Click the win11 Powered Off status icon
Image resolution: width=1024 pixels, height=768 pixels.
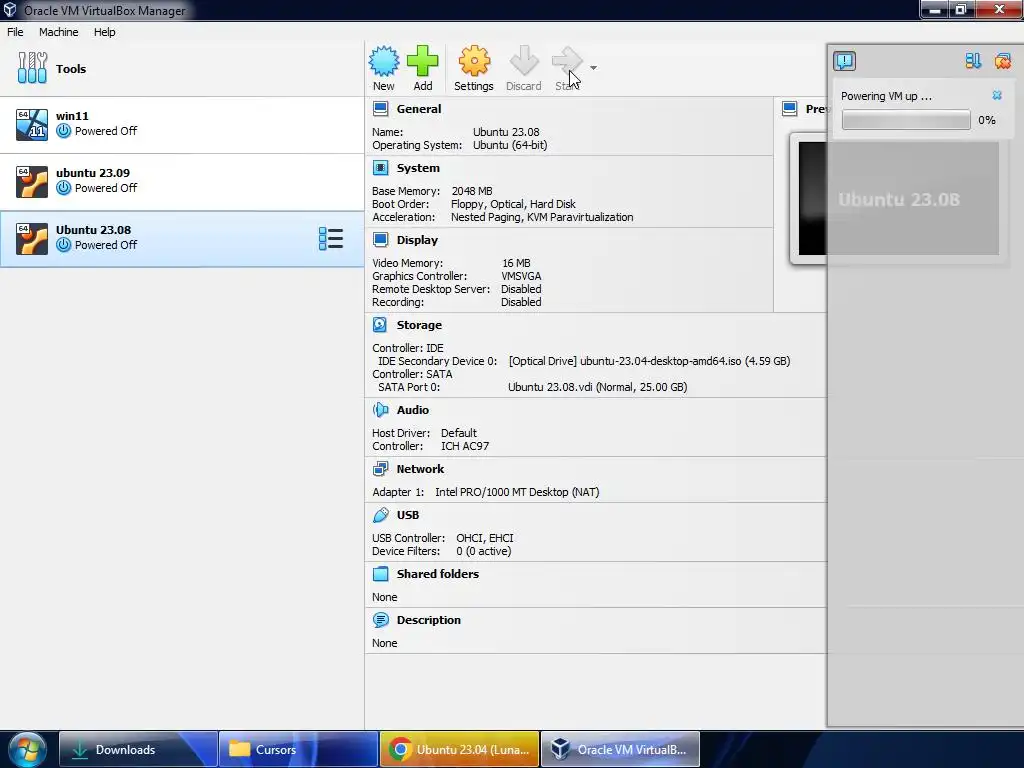tap(63, 131)
